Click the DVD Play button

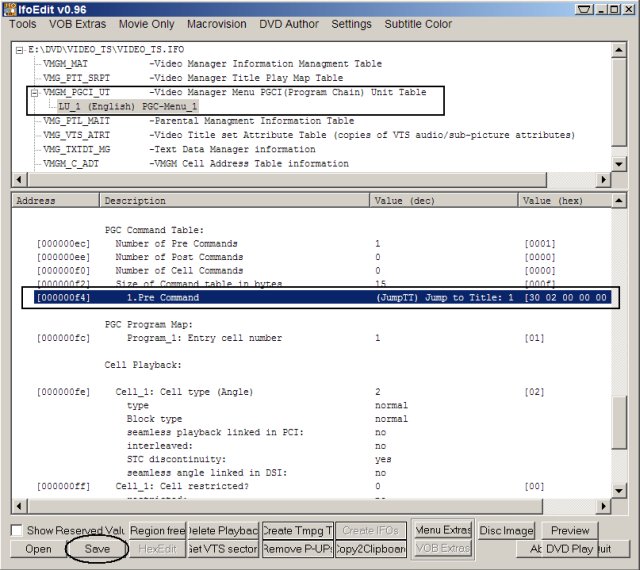(569, 549)
